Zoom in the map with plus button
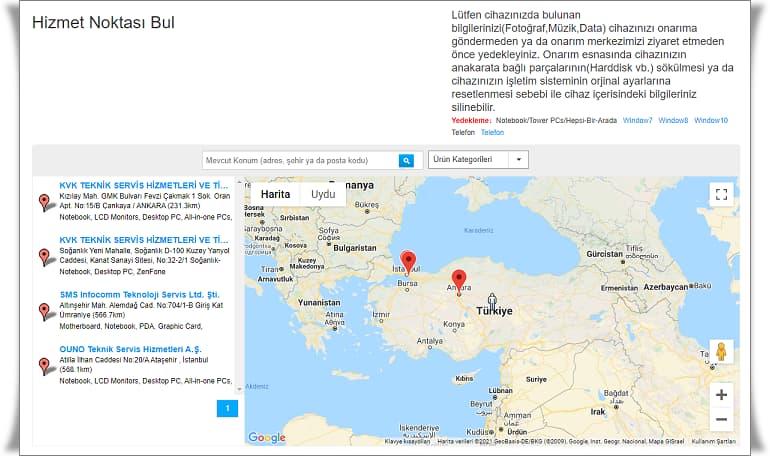This screenshot has height=456, width=770. tap(721, 395)
